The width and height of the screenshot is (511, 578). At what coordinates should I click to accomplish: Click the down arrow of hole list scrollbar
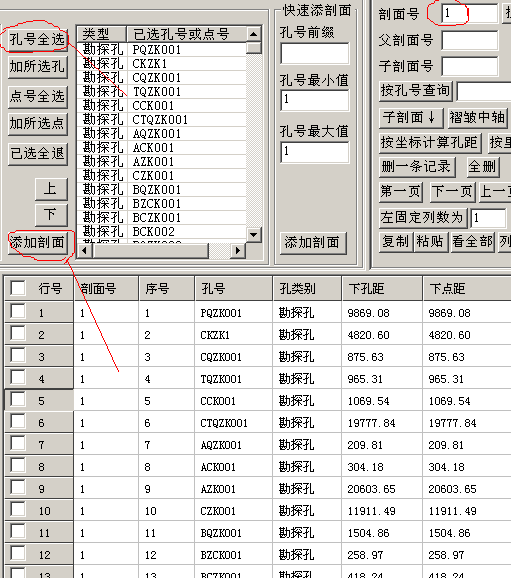point(253,234)
